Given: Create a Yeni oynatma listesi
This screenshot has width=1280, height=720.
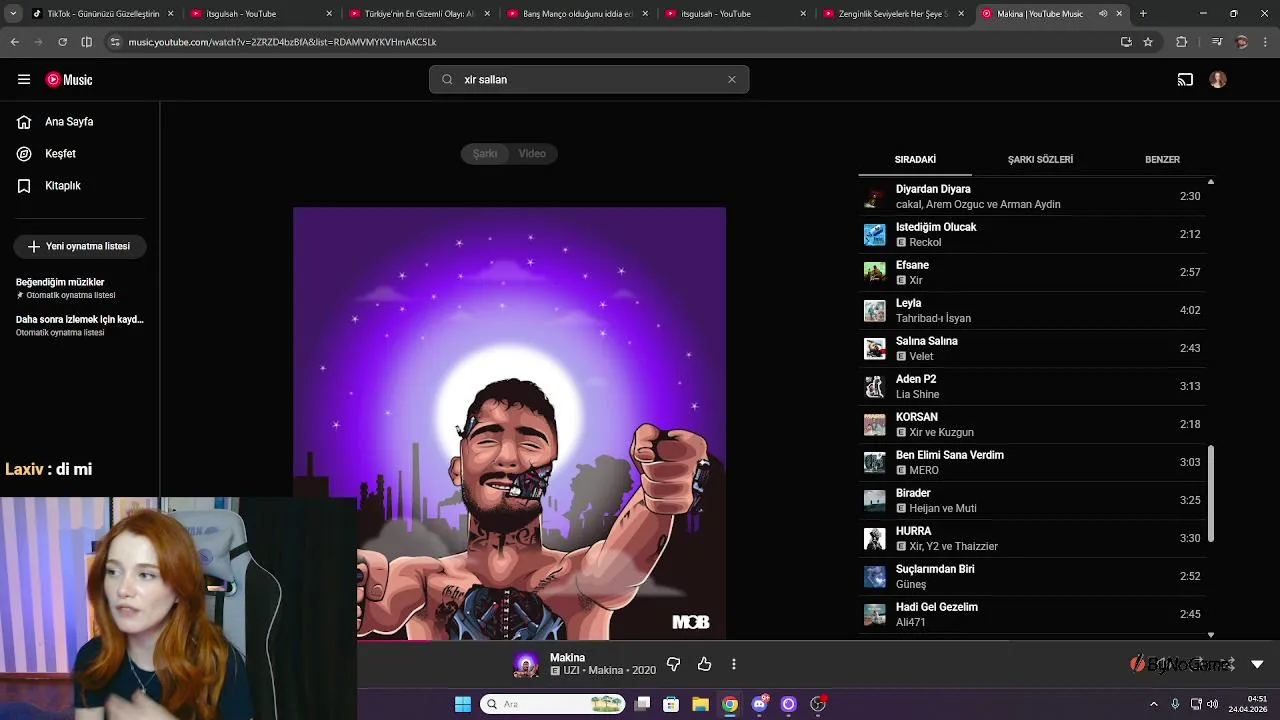Looking at the screenshot, I should [x=80, y=246].
